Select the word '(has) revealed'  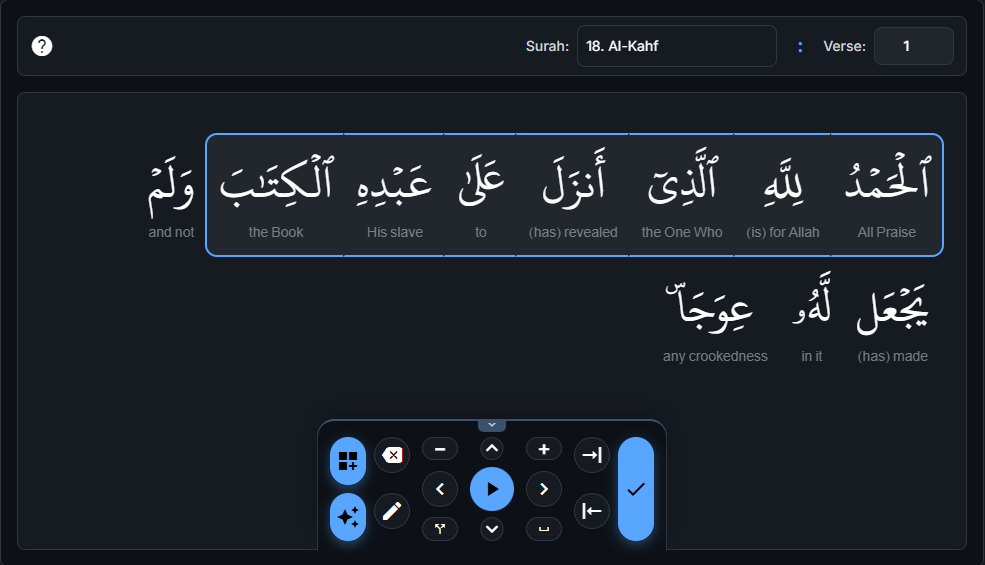pyautogui.click(x=573, y=195)
